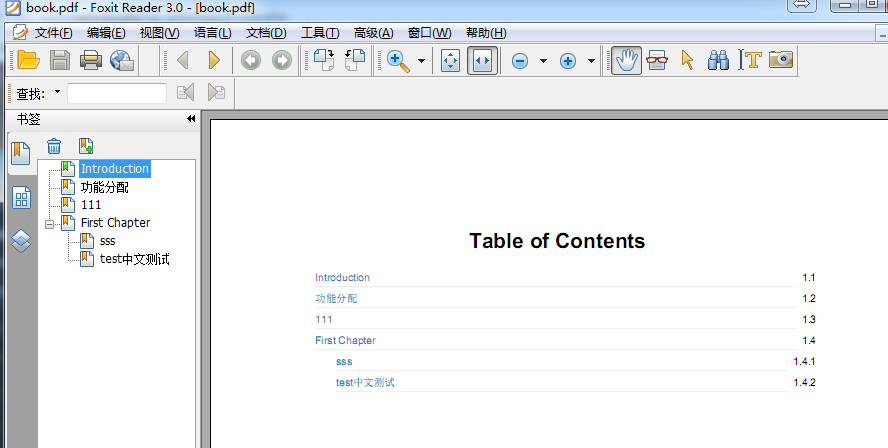Open the 窗口(W) menu
Screen dimensions: 888x448
(x=430, y=33)
